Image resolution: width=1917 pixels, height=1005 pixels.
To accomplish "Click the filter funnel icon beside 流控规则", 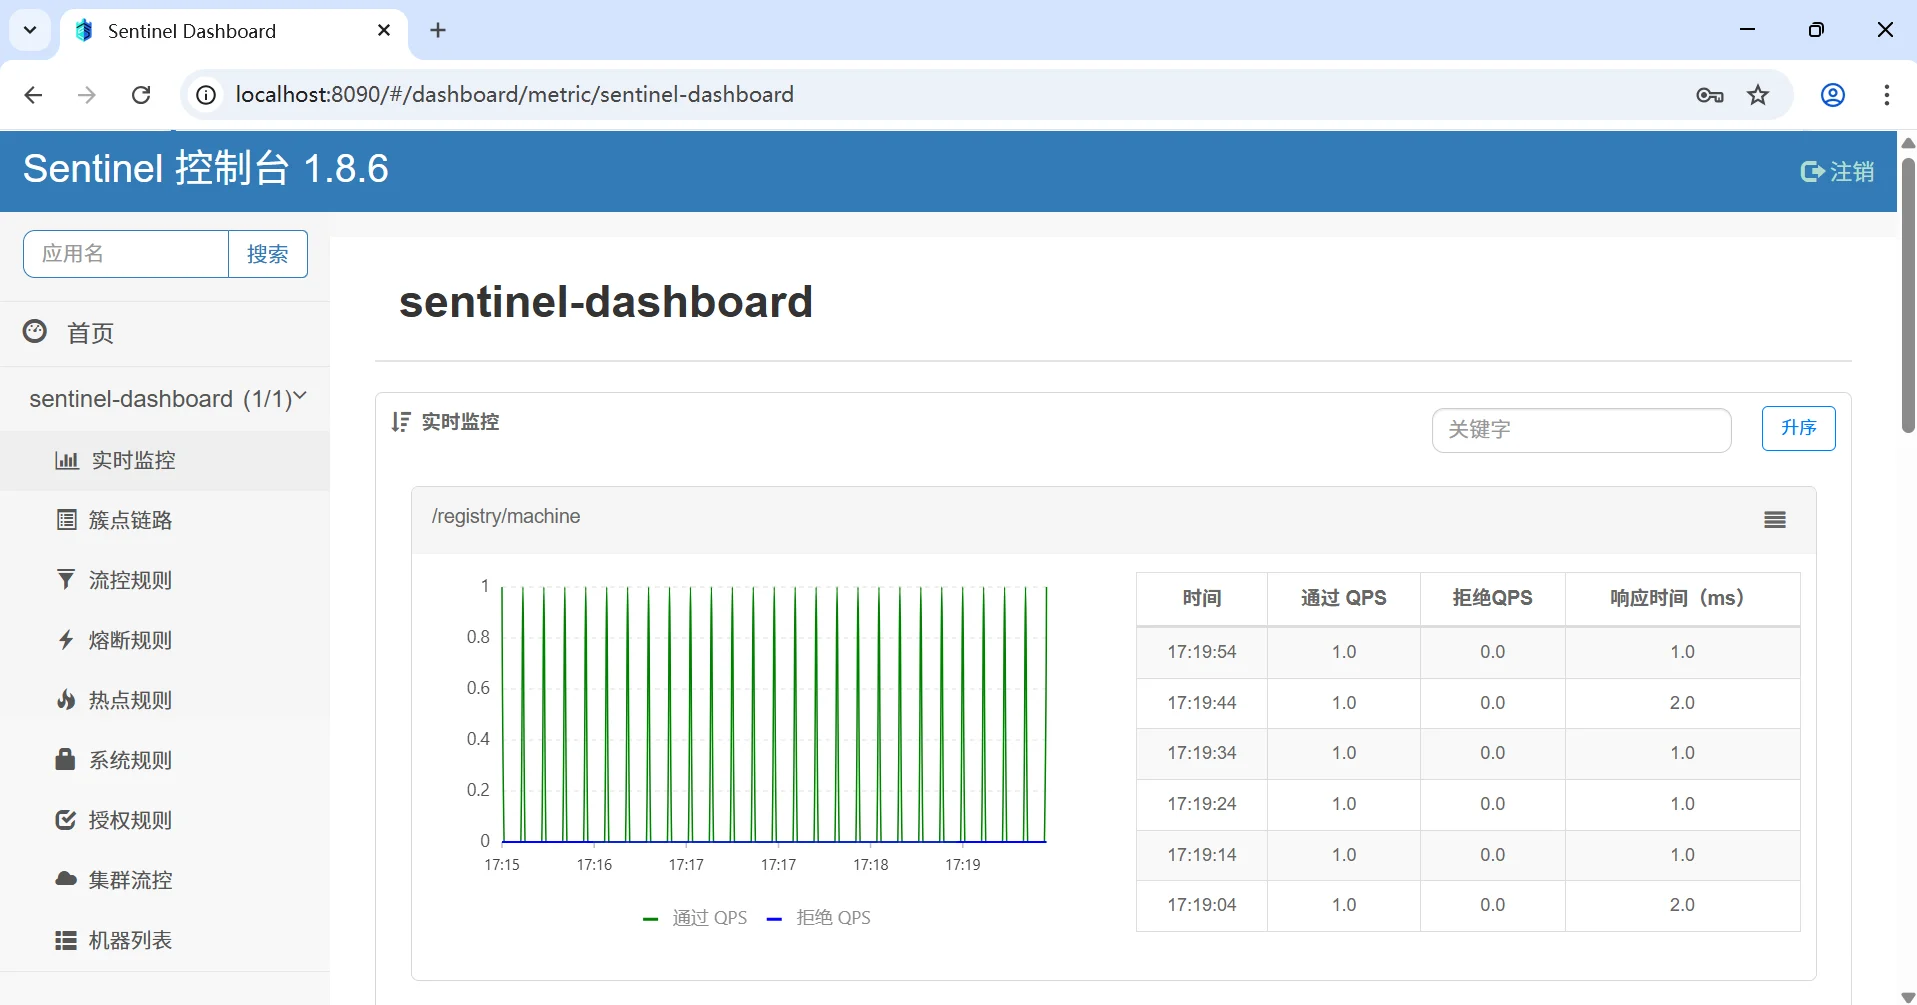I will (x=66, y=580).
